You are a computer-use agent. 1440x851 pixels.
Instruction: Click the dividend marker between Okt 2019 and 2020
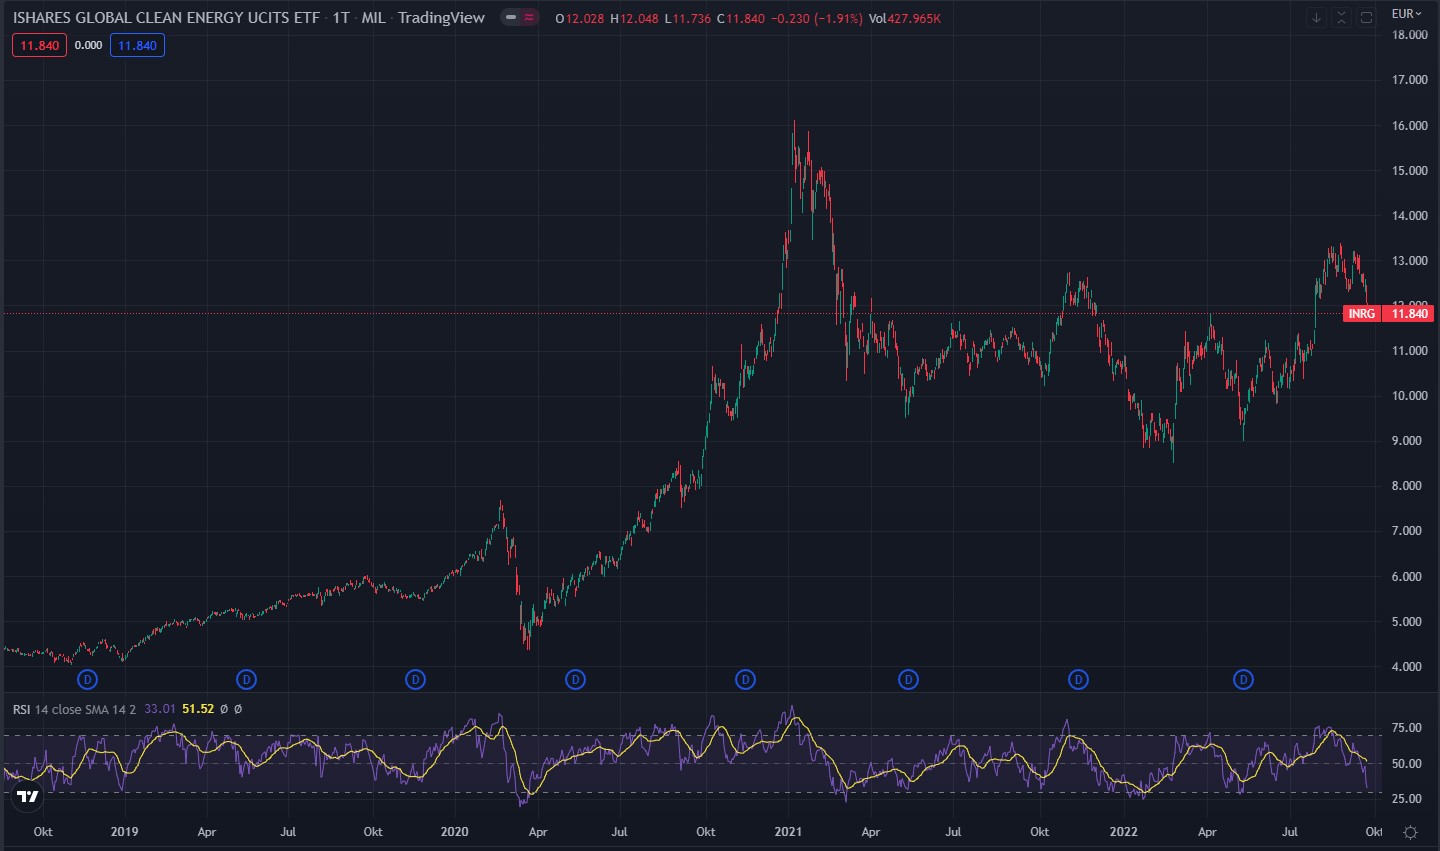[x=416, y=680]
